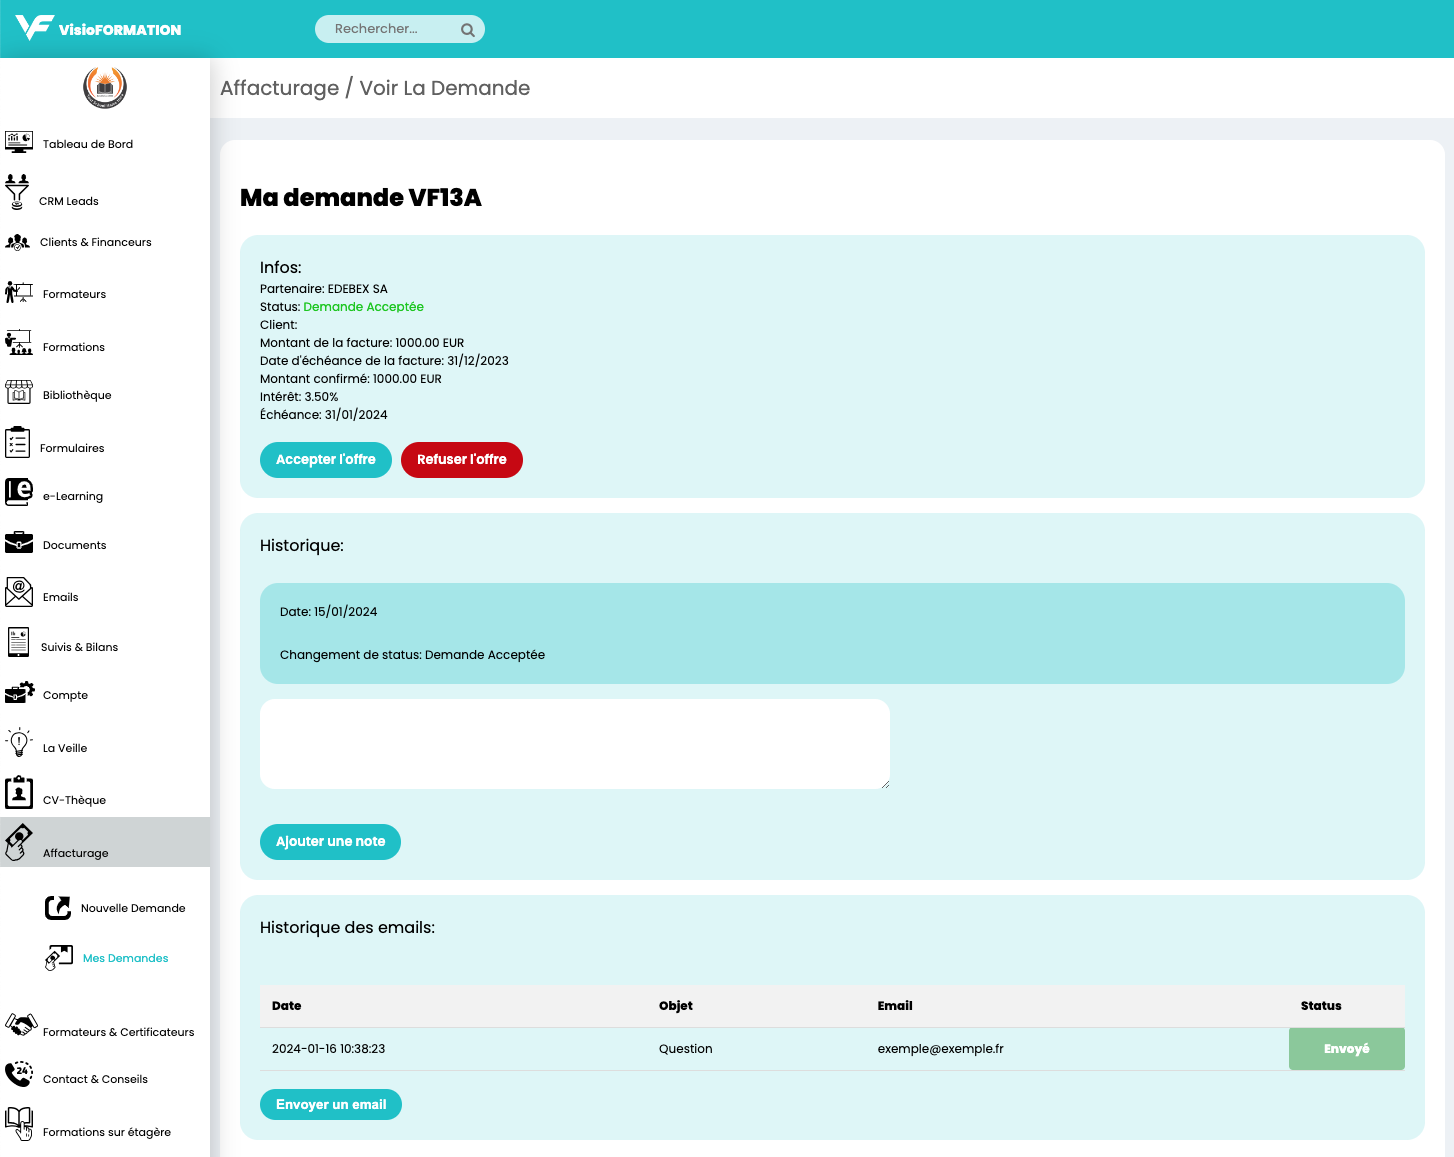The image size is (1454, 1157).
Task: Click the Status column header
Action: [x=1321, y=1006]
